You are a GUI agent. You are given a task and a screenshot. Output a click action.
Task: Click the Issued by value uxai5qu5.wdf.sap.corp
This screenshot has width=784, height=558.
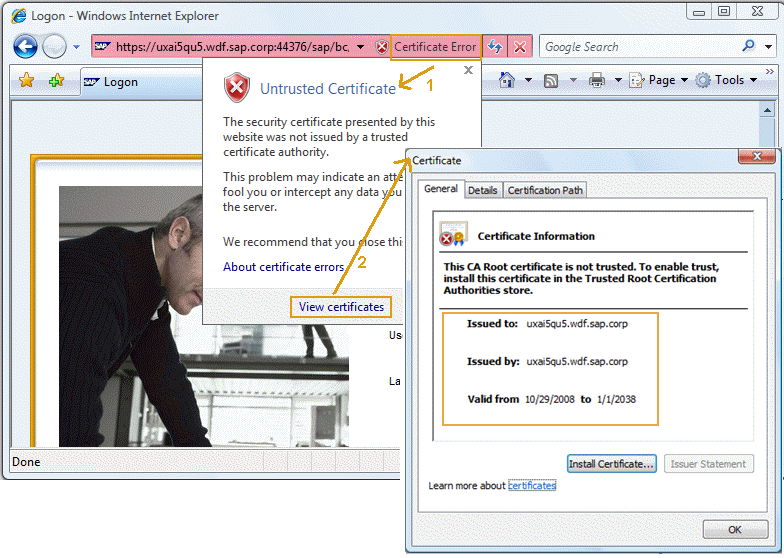[577, 362]
